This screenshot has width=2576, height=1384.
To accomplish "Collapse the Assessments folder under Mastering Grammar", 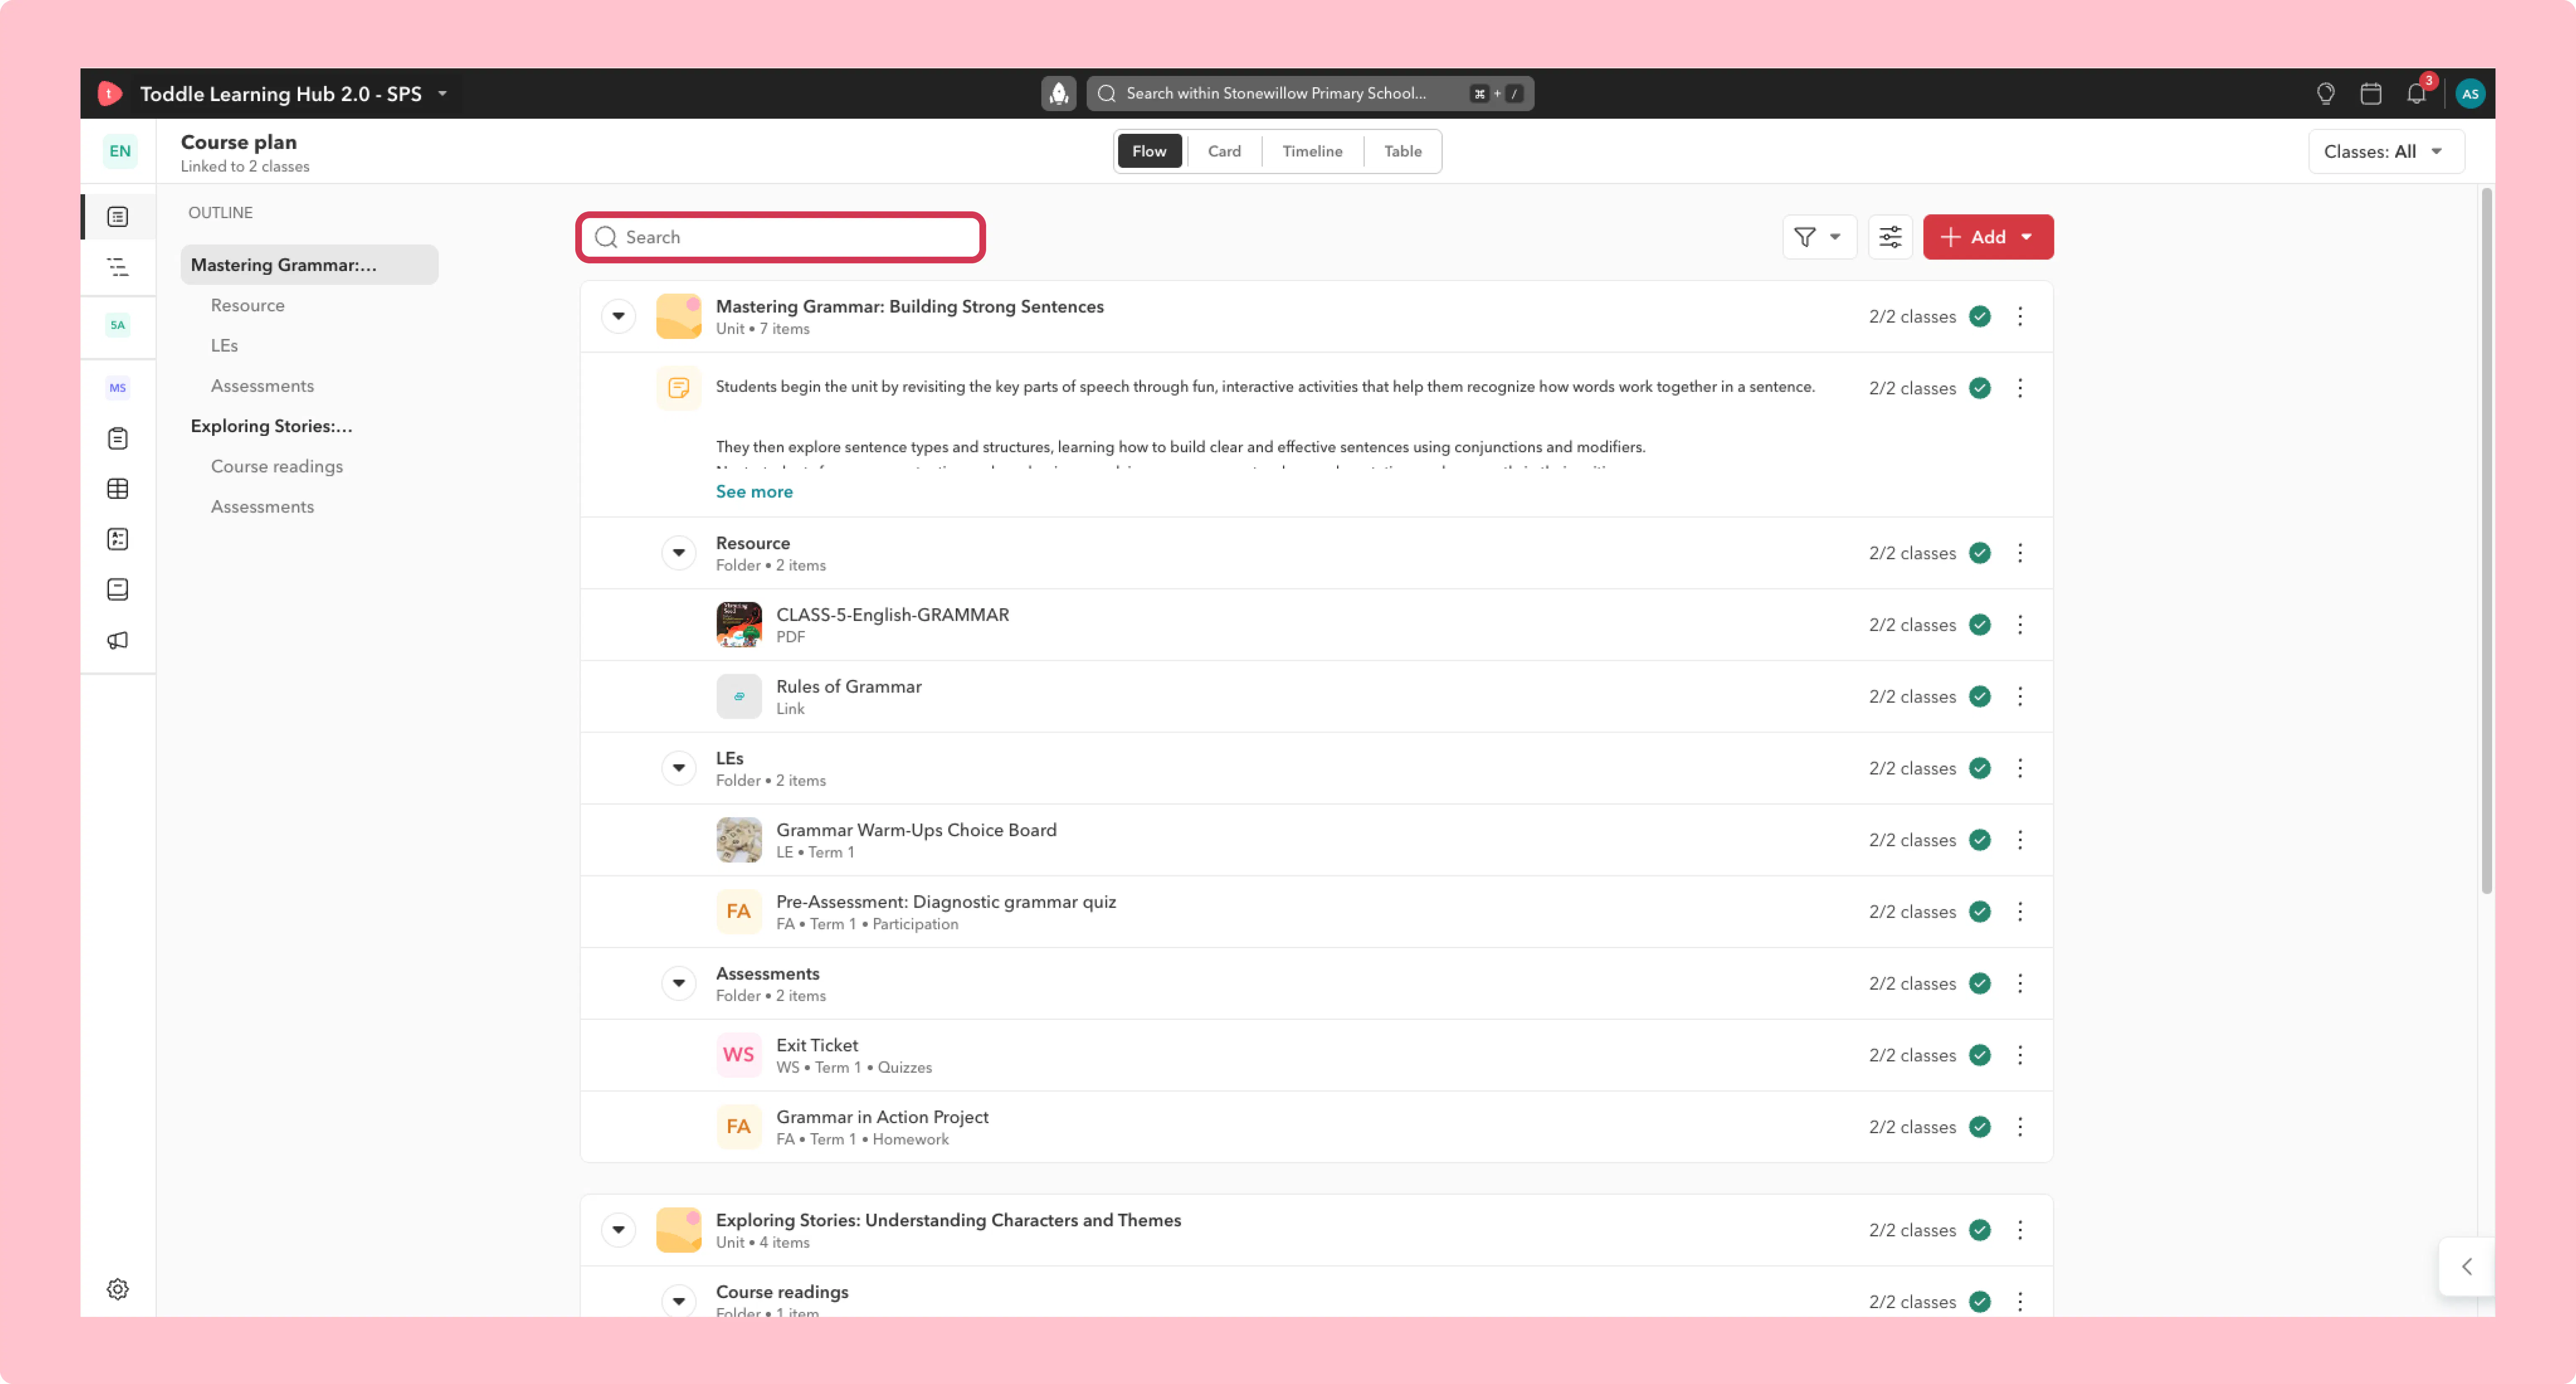I will tap(679, 983).
